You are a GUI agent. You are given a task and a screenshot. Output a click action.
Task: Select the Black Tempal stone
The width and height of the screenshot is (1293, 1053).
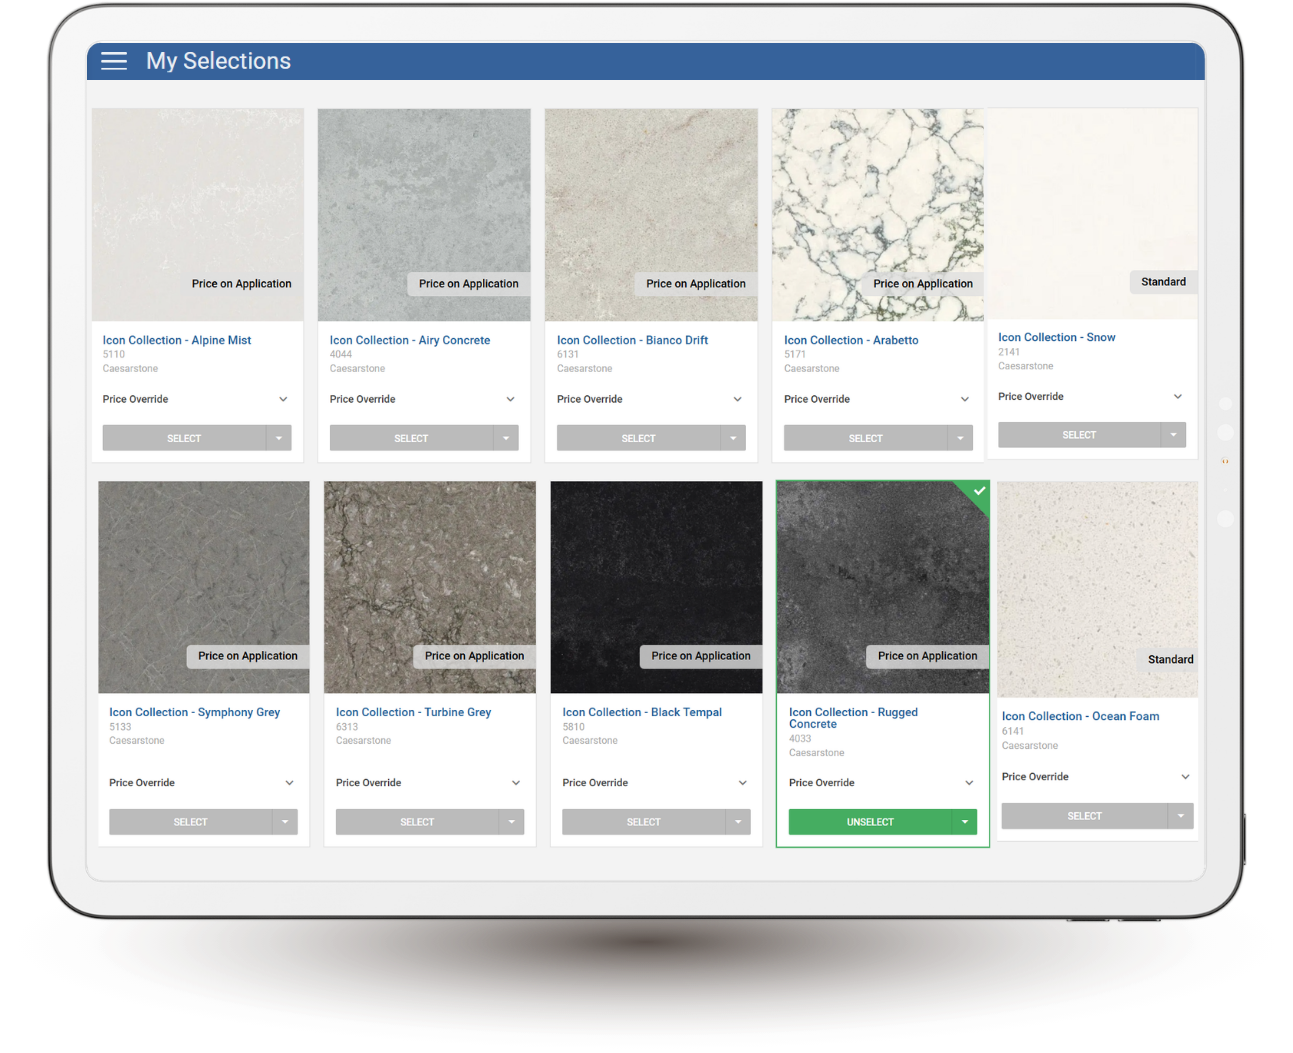click(644, 822)
